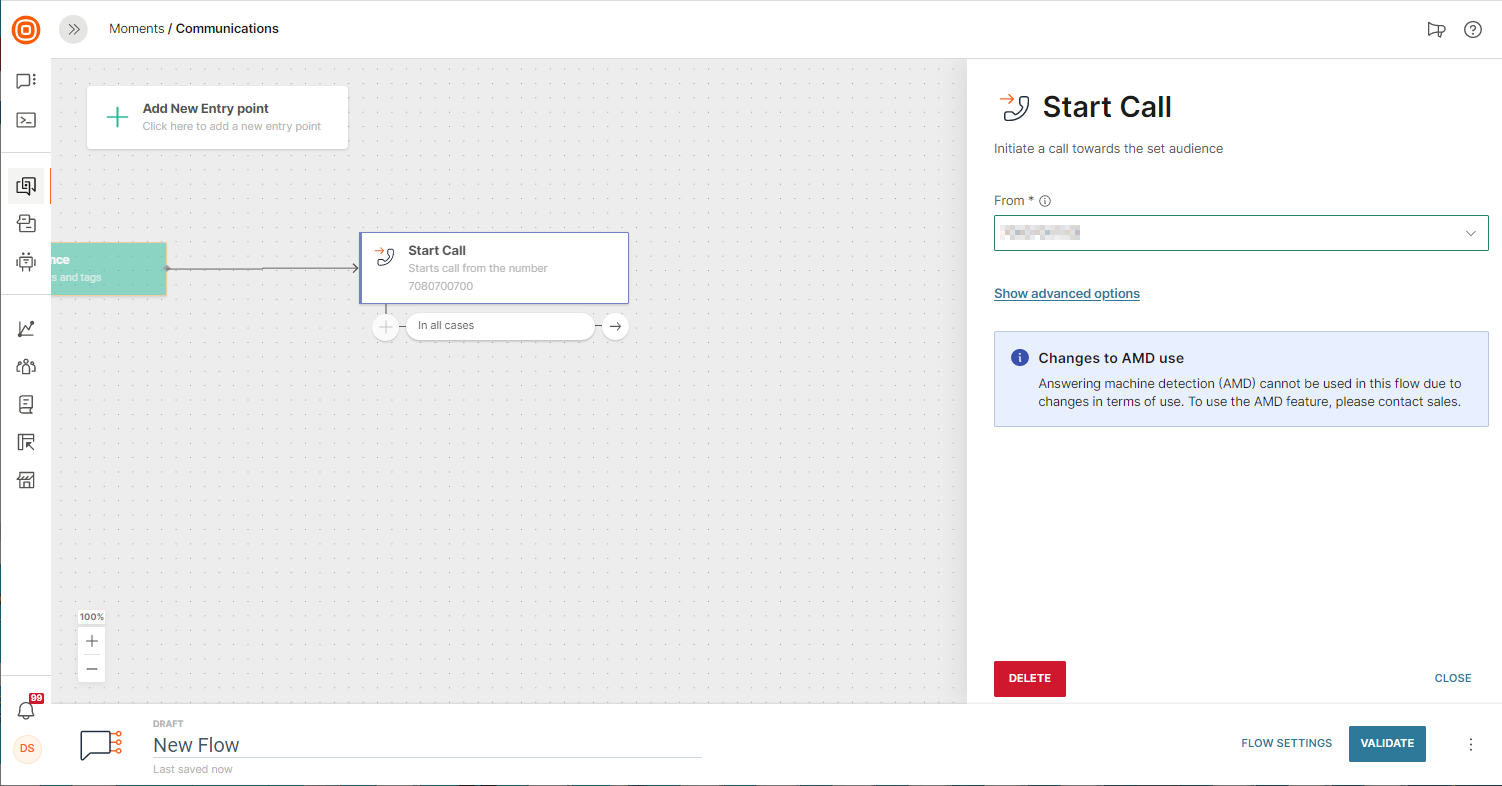Image resolution: width=1502 pixels, height=786 pixels.
Task: Open notifications bell with 99 badge
Action: point(27,709)
